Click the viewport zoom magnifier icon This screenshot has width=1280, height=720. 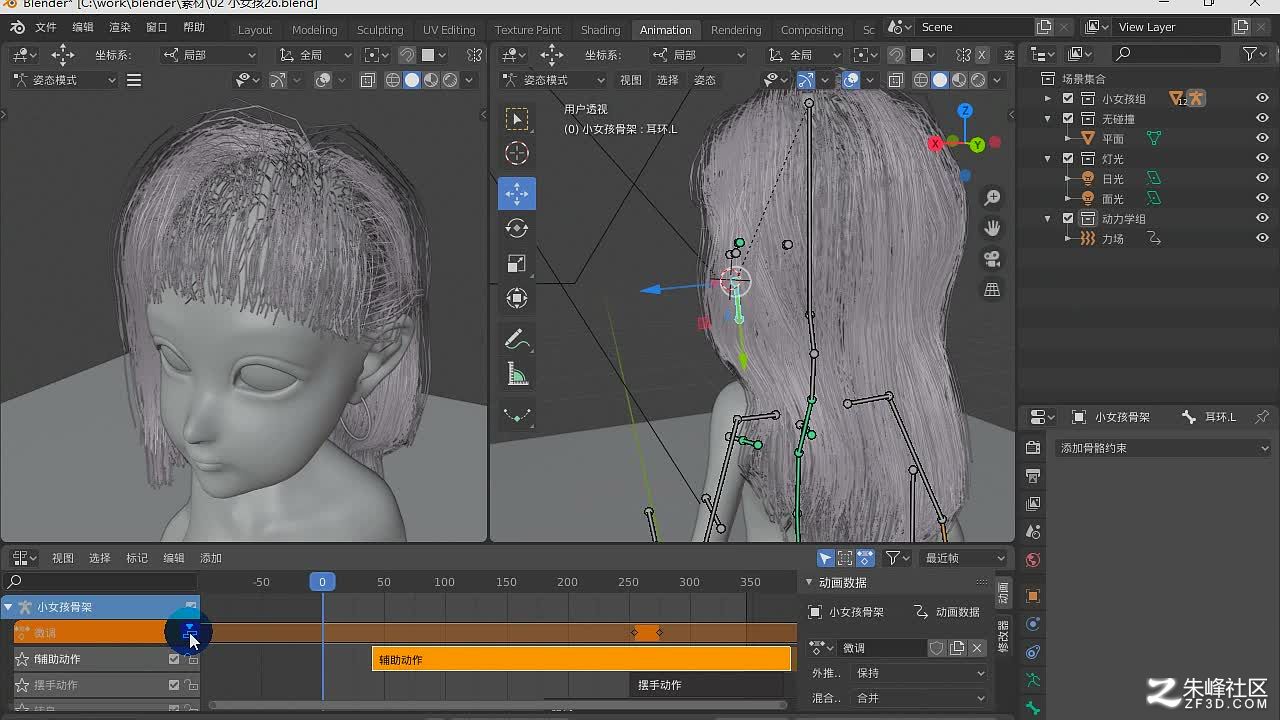992,198
